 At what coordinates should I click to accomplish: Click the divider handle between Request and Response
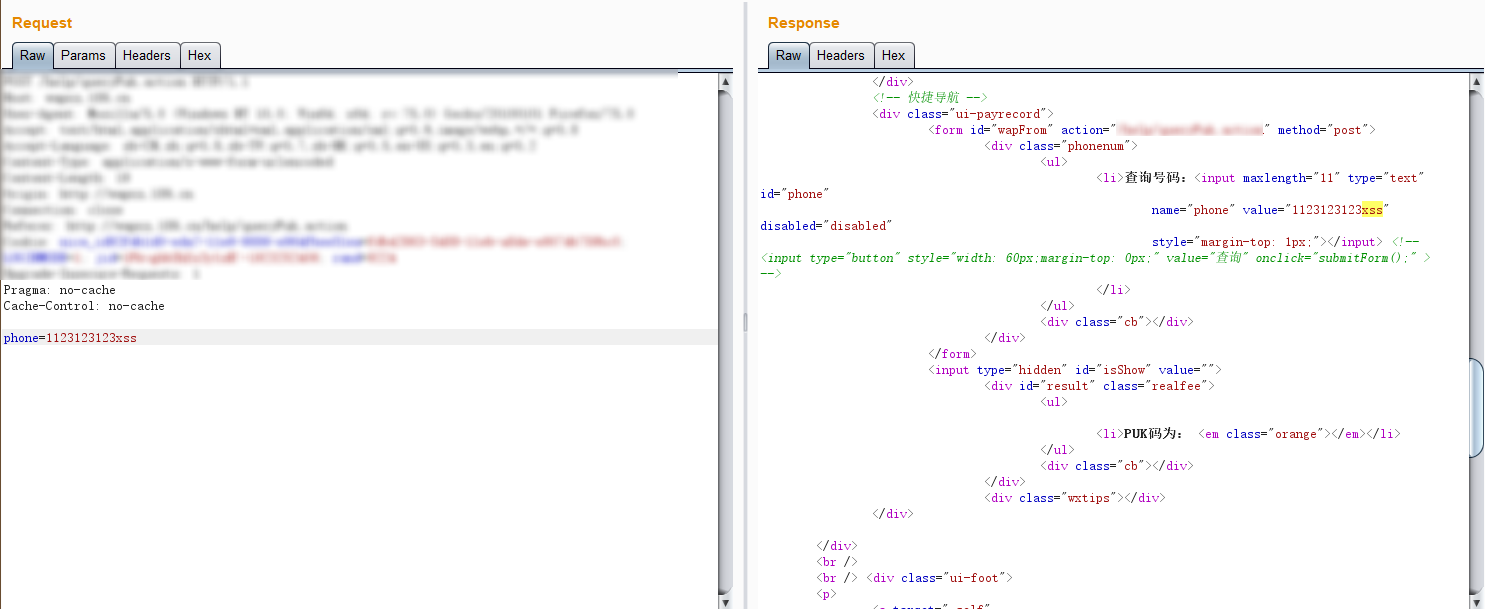click(743, 321)
